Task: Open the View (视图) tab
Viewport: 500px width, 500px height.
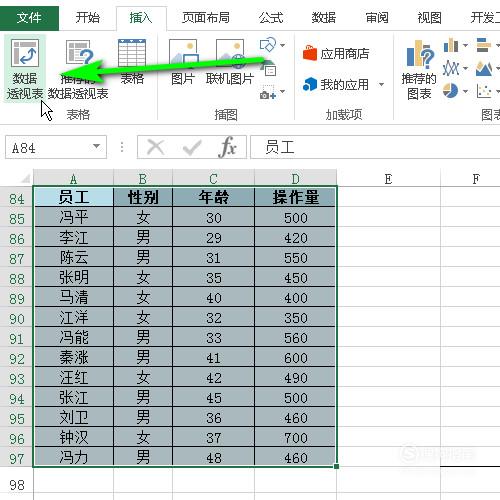Action: pyautogui.click(x=430, y=18)
